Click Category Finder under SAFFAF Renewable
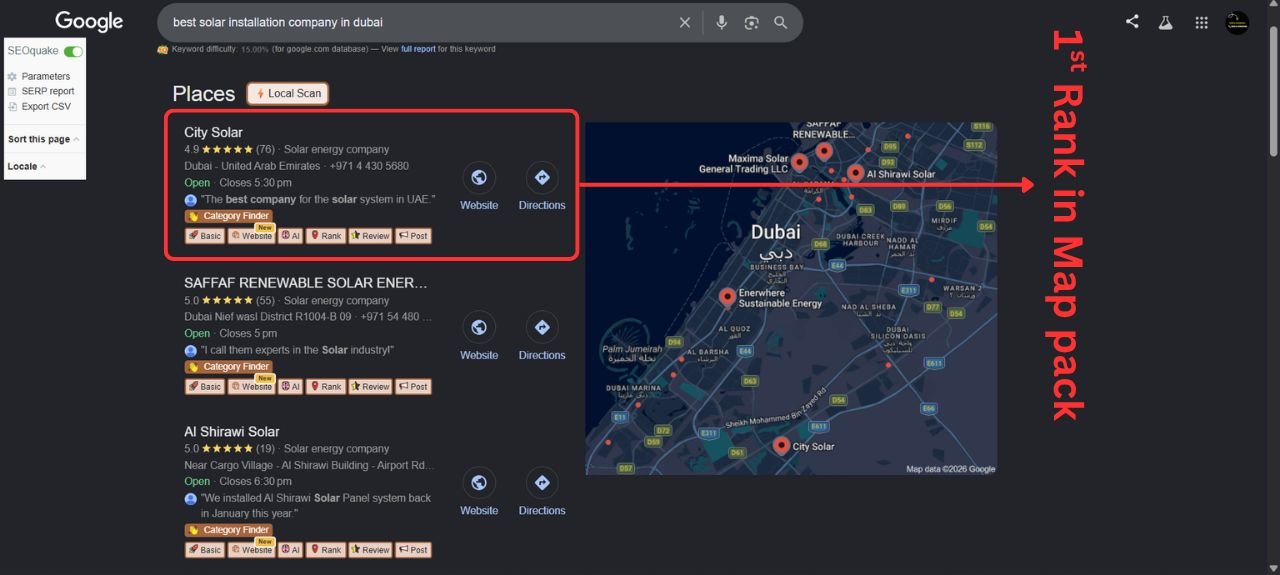 click(x=228, y=367)
